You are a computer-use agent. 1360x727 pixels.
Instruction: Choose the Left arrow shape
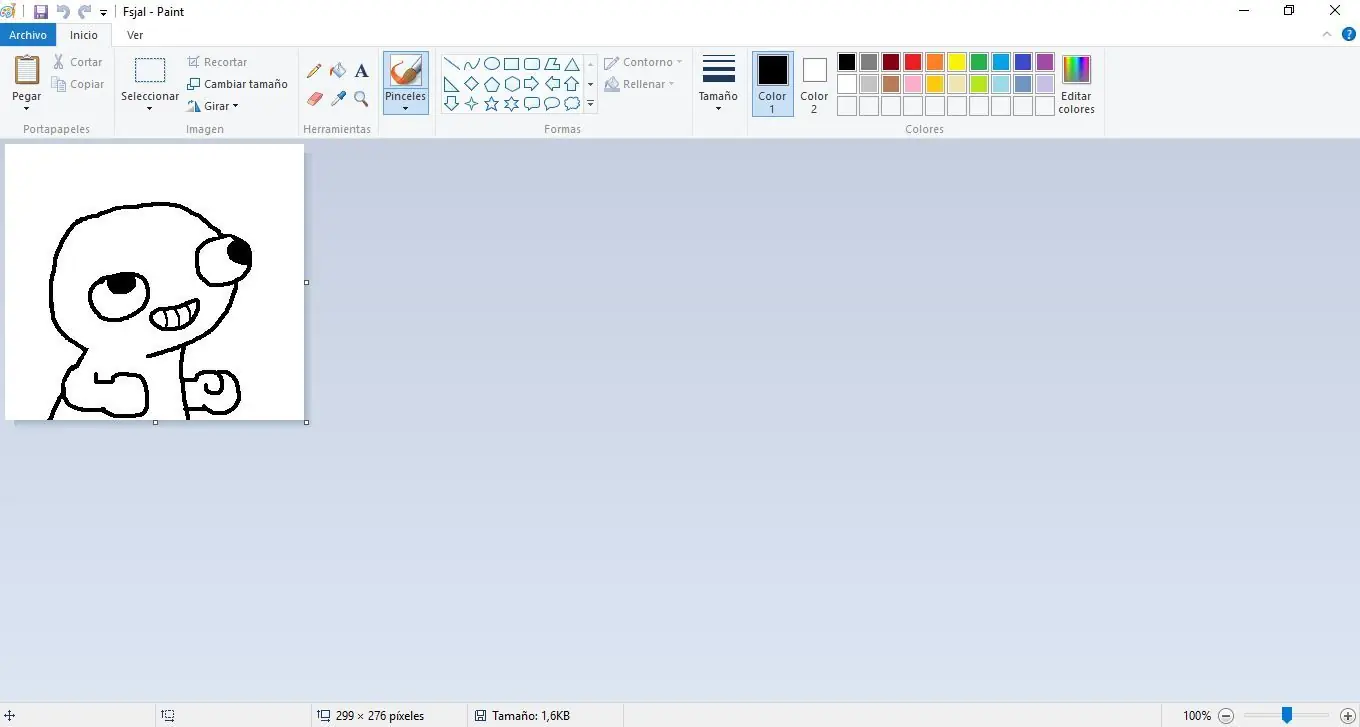552,84
